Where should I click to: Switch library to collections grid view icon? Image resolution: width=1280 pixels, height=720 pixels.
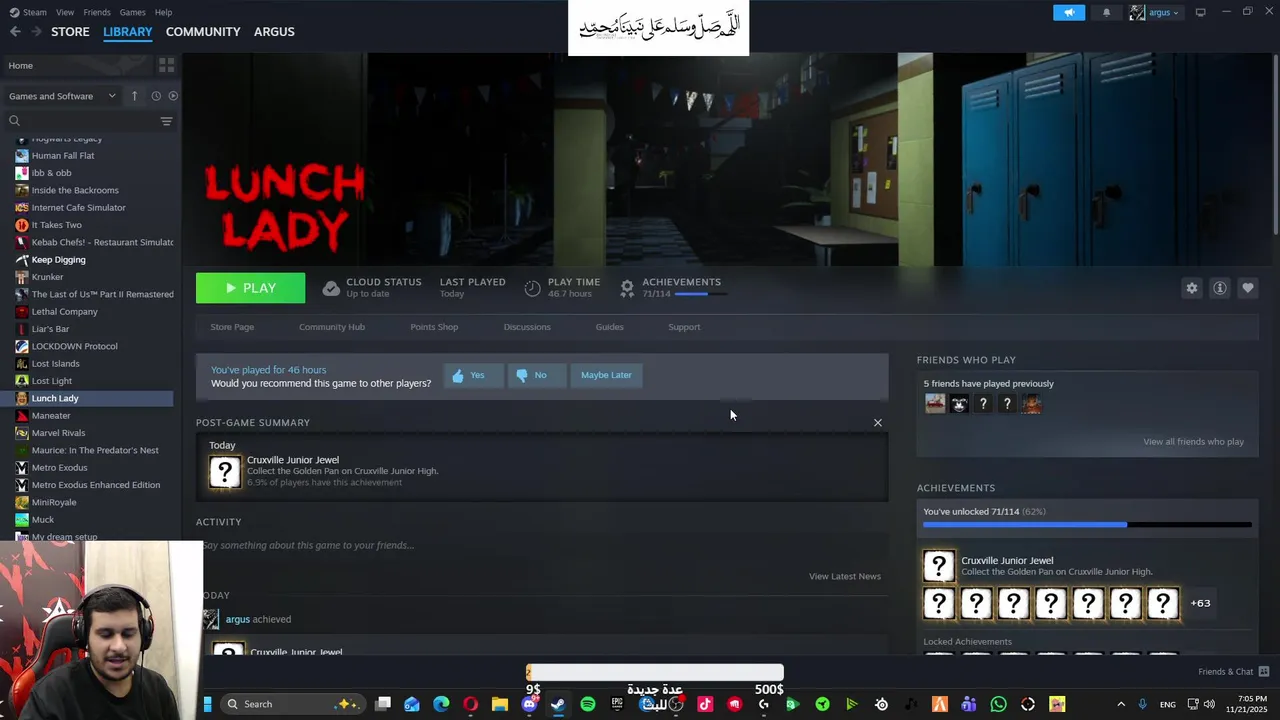(x=166, y=65)
